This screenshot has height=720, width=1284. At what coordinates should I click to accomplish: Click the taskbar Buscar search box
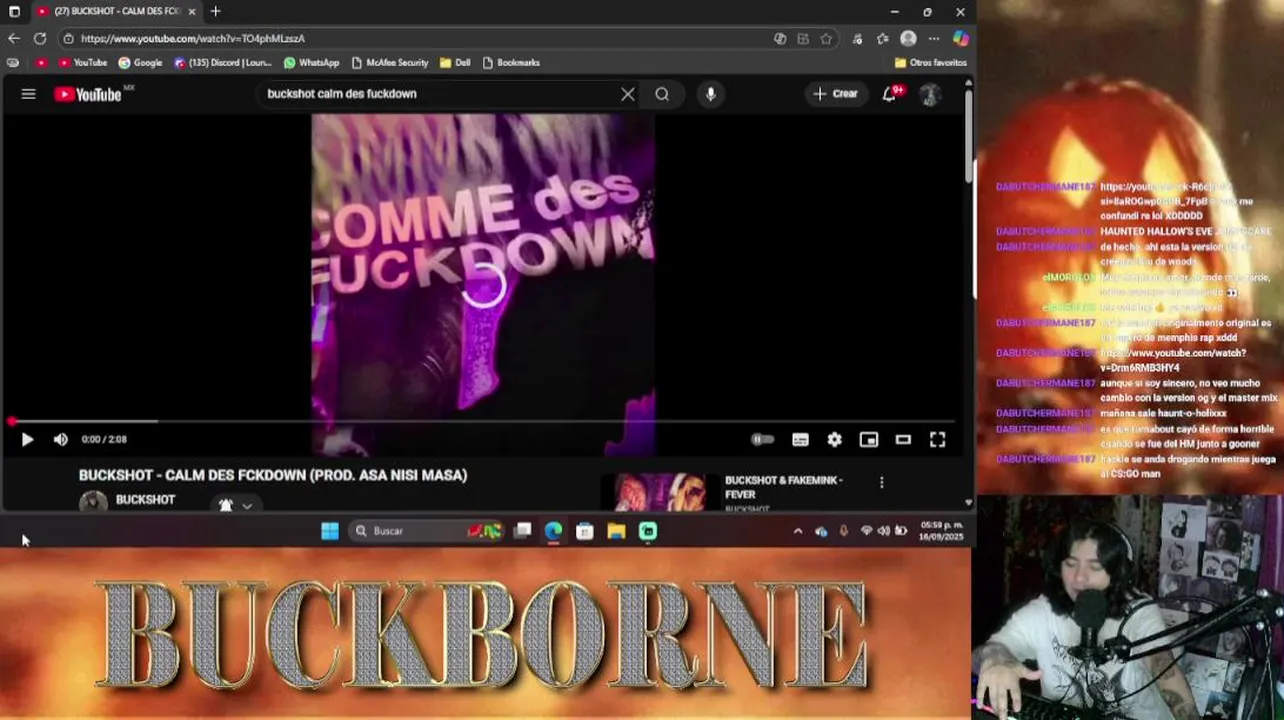coord(426,531)
